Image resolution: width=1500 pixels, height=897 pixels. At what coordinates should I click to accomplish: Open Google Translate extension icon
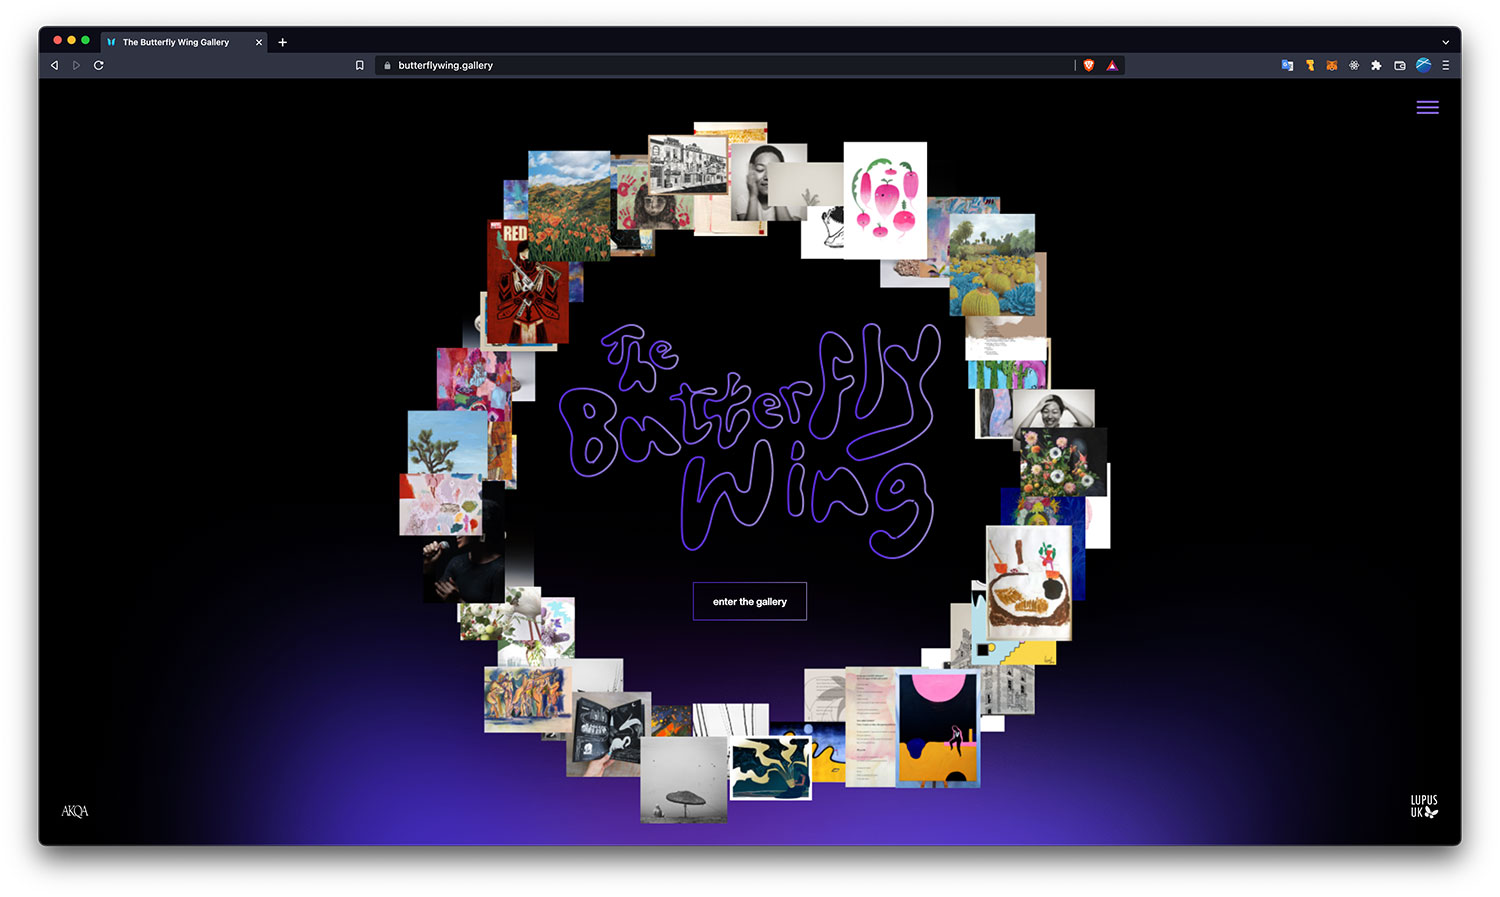coord(1287,65)
